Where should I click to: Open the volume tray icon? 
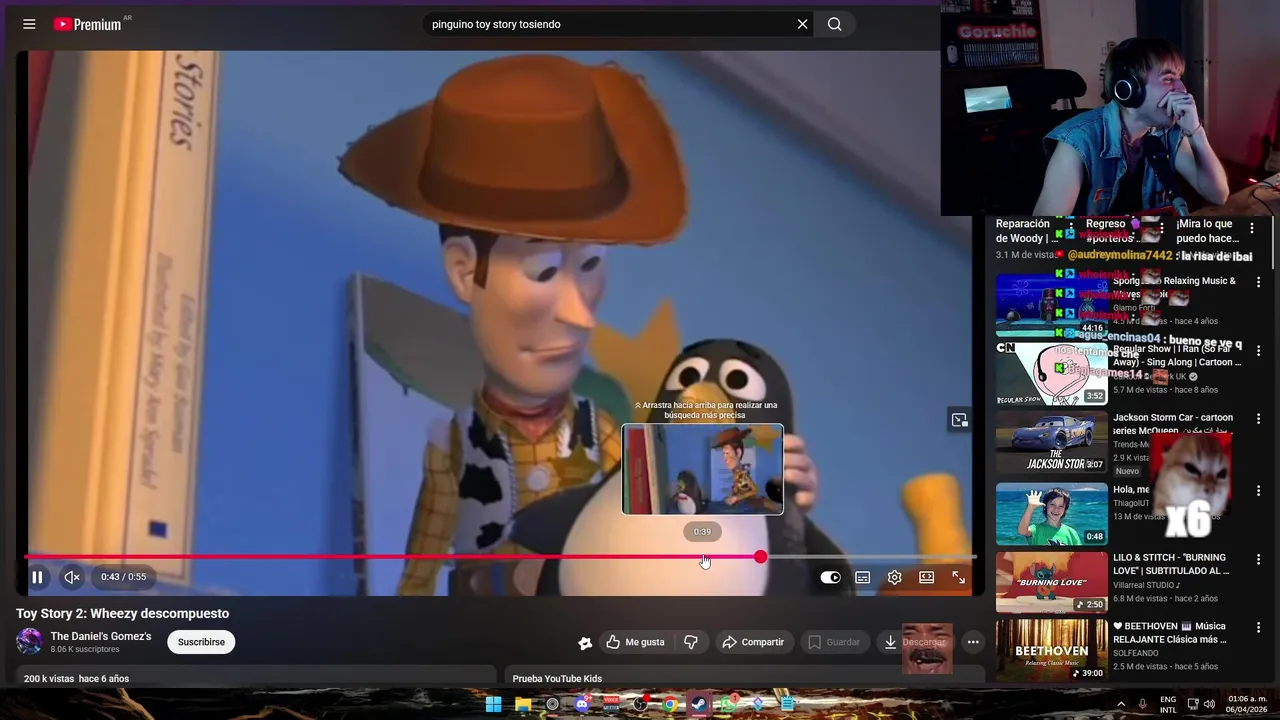[x=1209, y=704]
